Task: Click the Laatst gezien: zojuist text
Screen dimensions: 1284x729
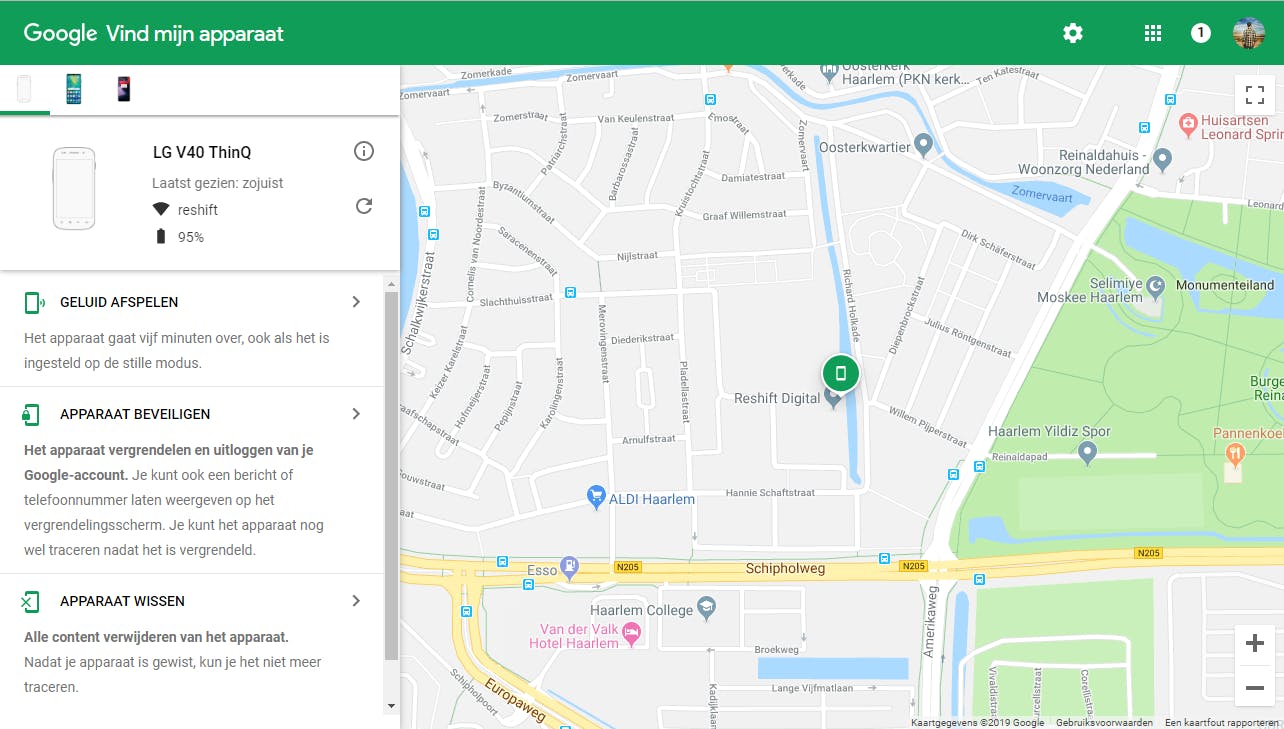Action: pos(218,183)
